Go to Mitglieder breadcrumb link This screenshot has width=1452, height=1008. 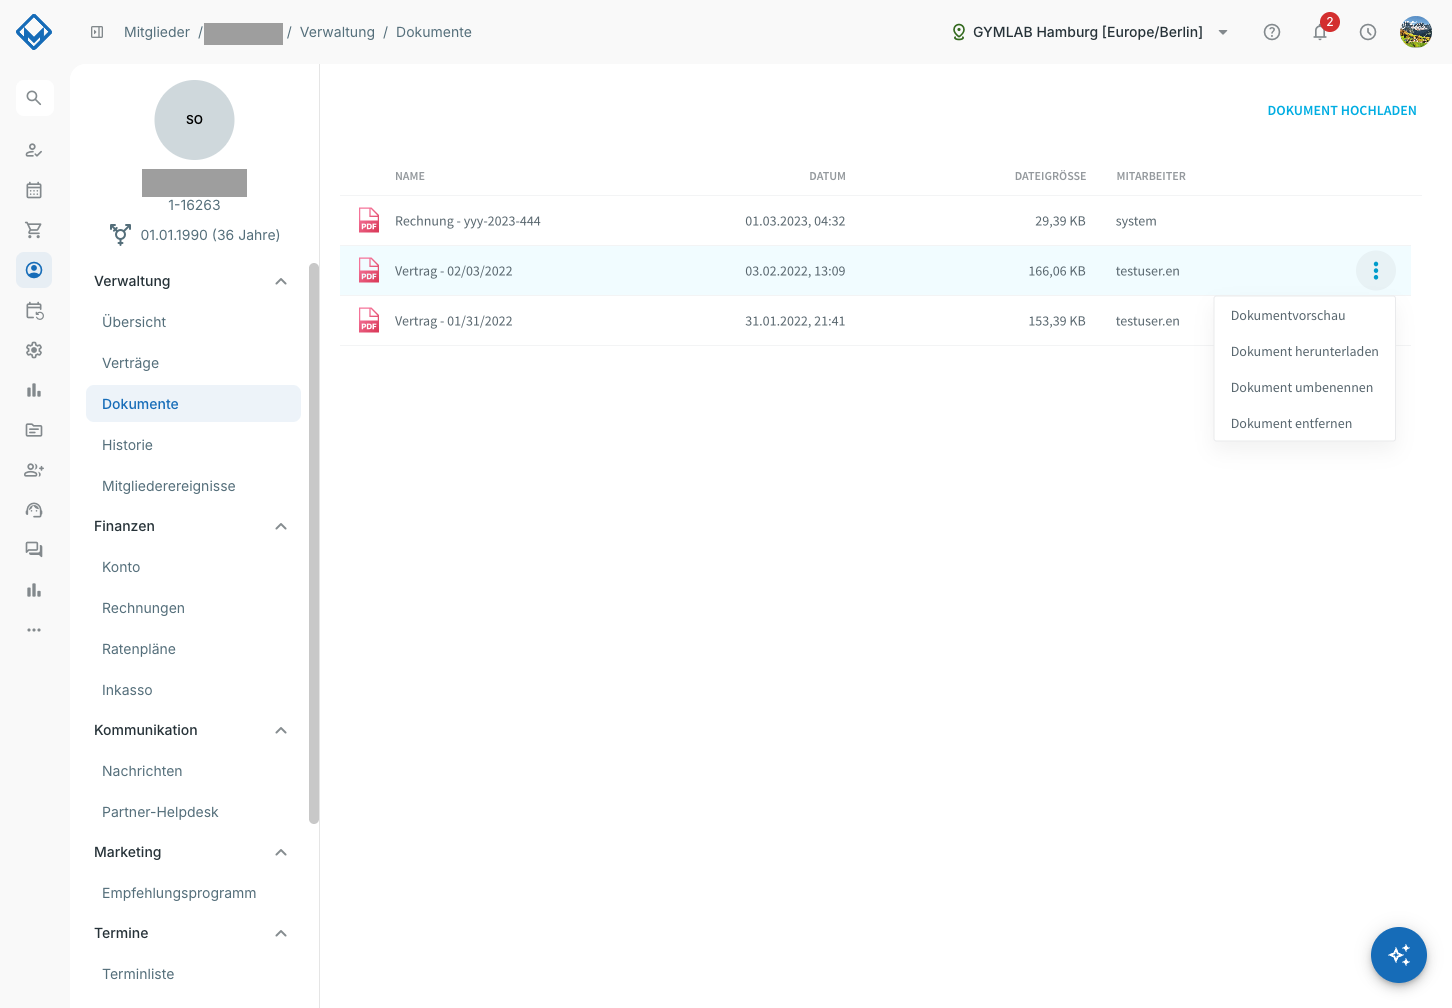pos(157,32)
